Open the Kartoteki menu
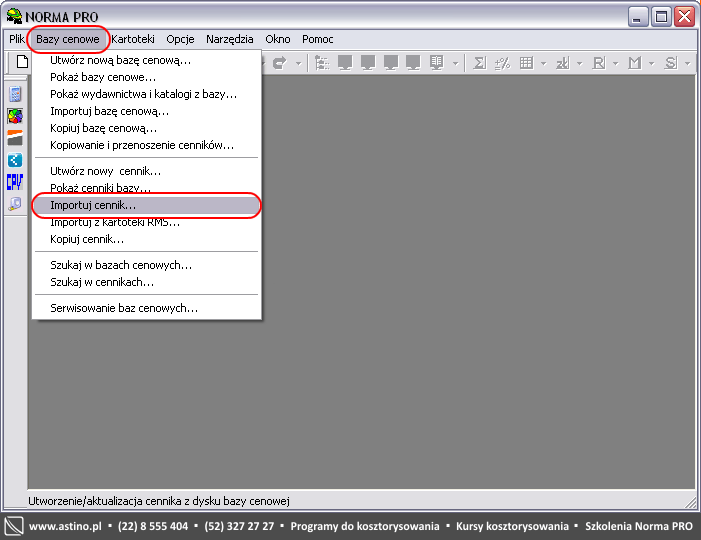701x540 pixels. (x=133, y=39)
